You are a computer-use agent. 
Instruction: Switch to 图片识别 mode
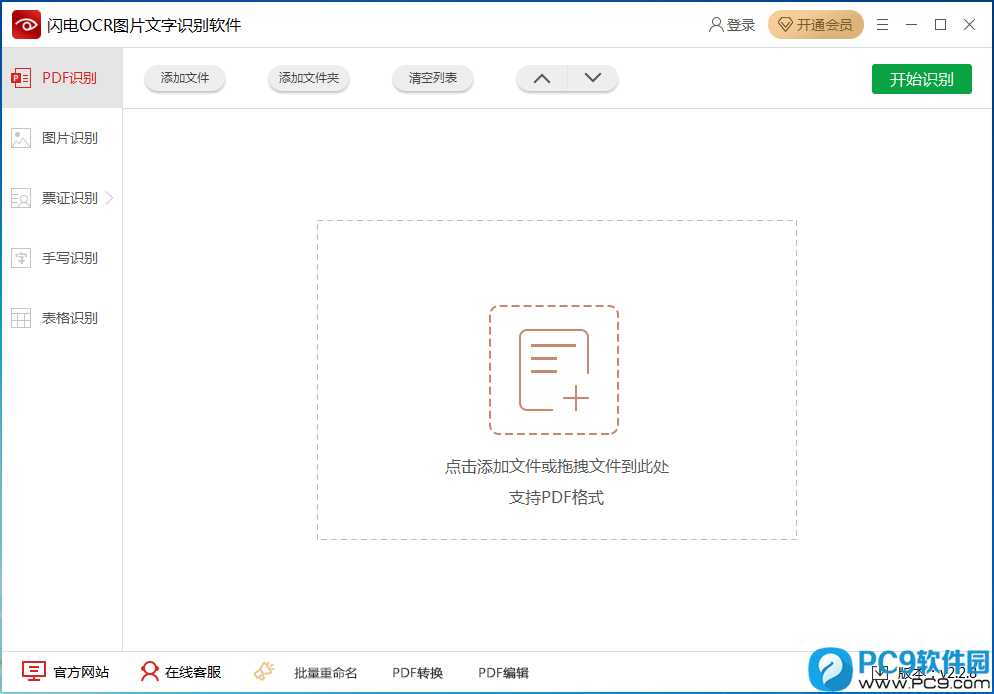(62, 138)
